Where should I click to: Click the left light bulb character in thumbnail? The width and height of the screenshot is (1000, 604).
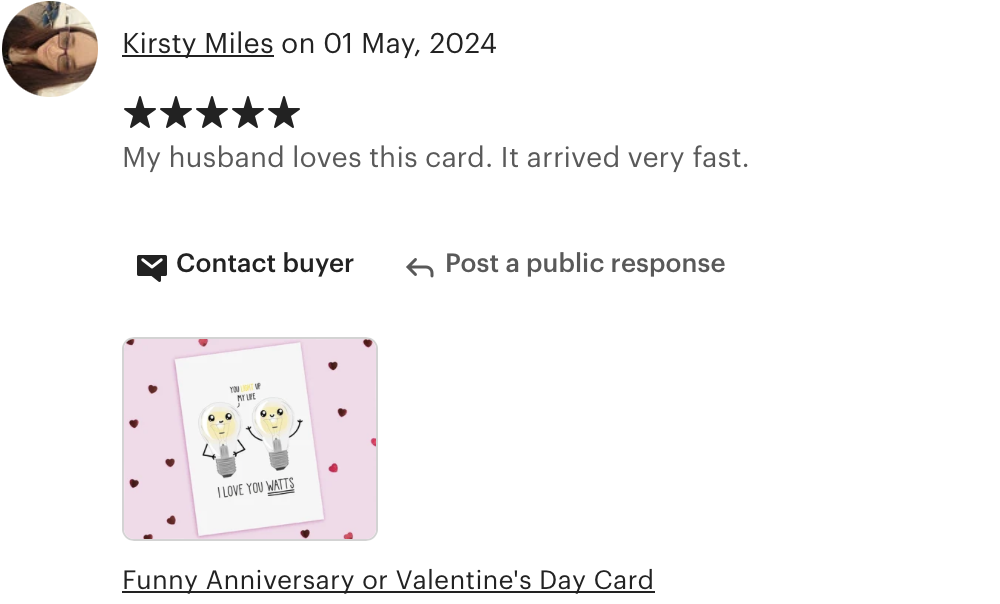[x=222, y=438]
